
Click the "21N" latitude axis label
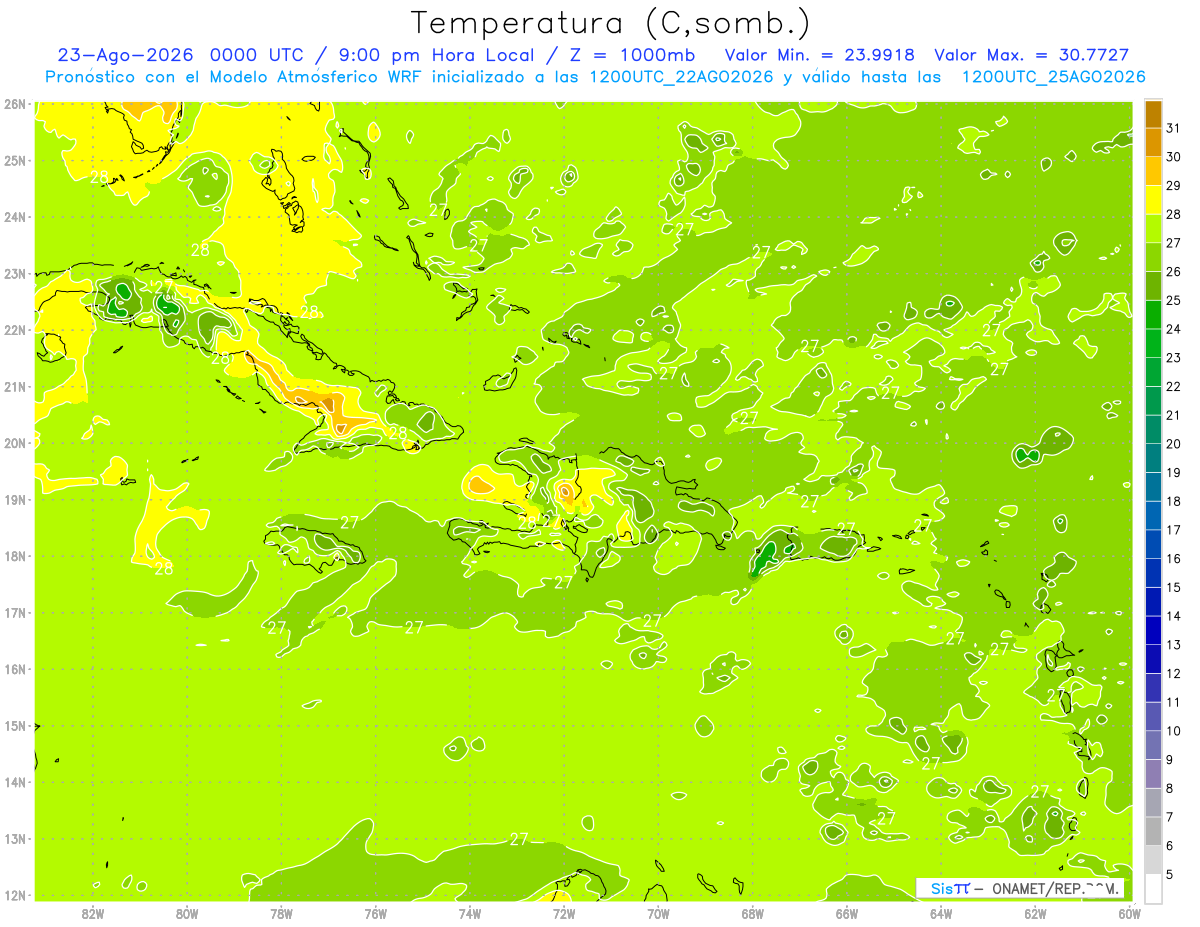pos(14,387)
